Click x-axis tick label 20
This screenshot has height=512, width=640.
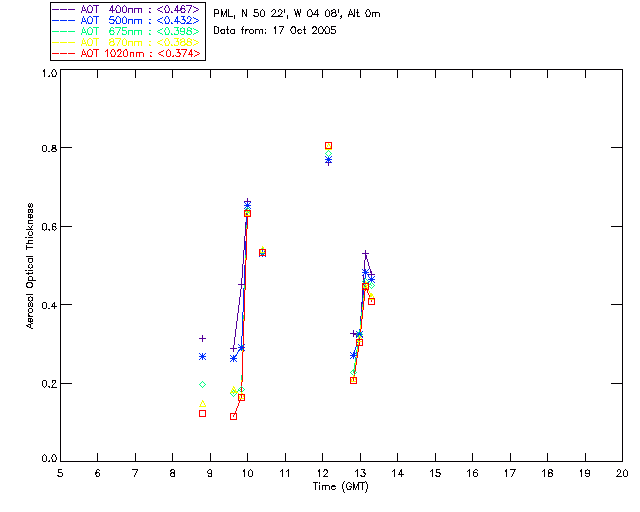[622, 473]
